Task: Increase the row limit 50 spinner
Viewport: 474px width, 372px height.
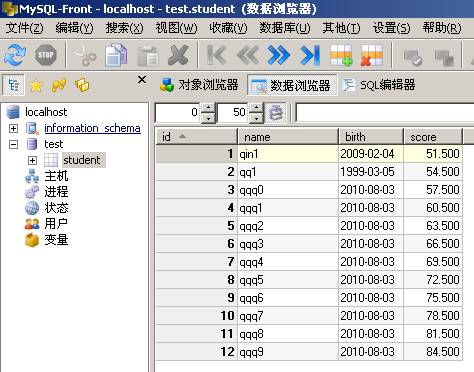Action: [x=256, y=108]
